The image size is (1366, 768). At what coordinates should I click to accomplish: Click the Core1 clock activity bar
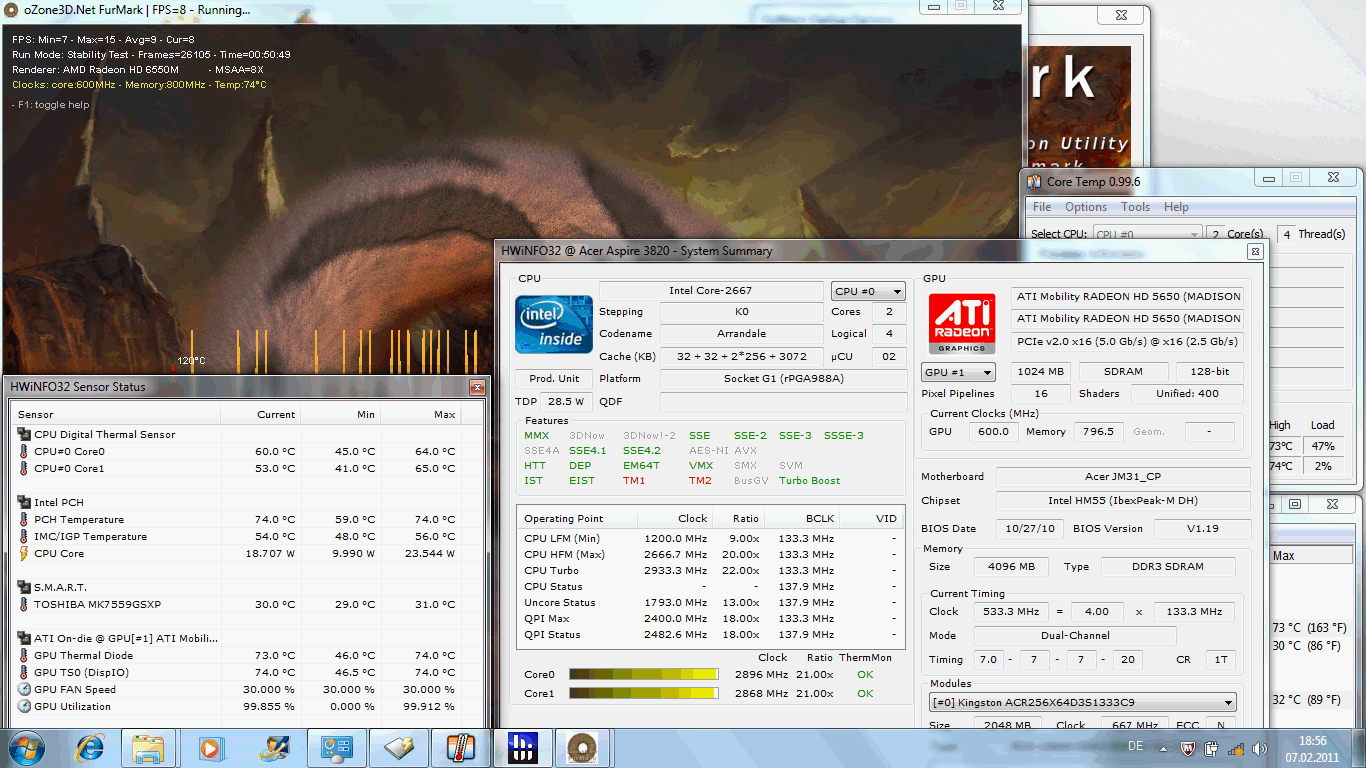tap(643, 693)
